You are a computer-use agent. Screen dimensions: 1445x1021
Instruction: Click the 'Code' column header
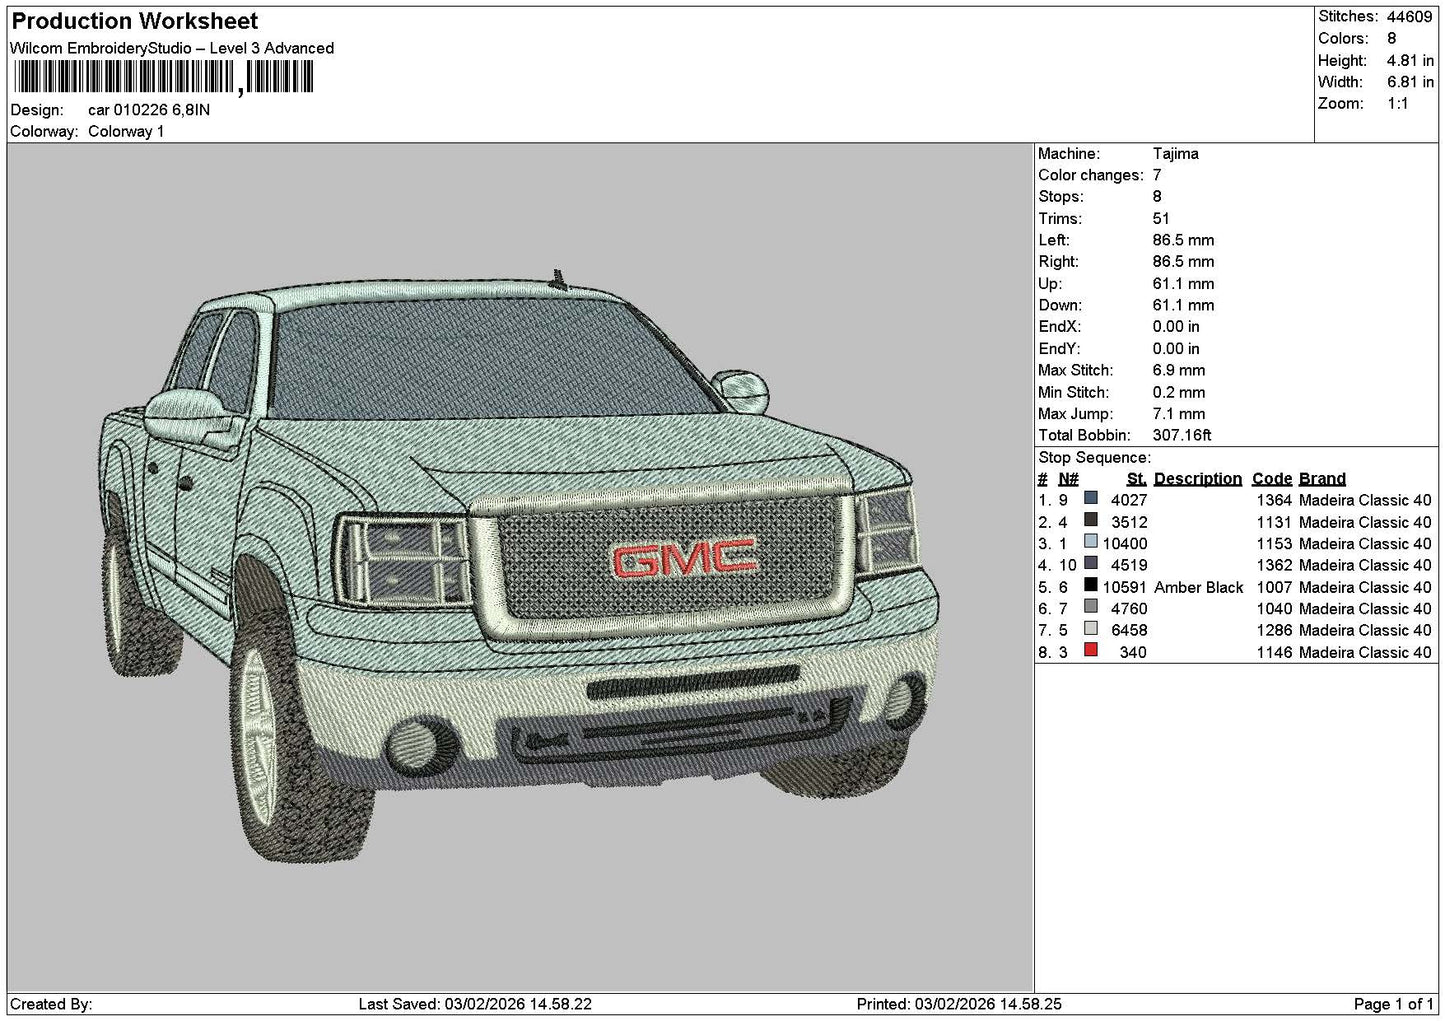click(x=1271, y=479)
